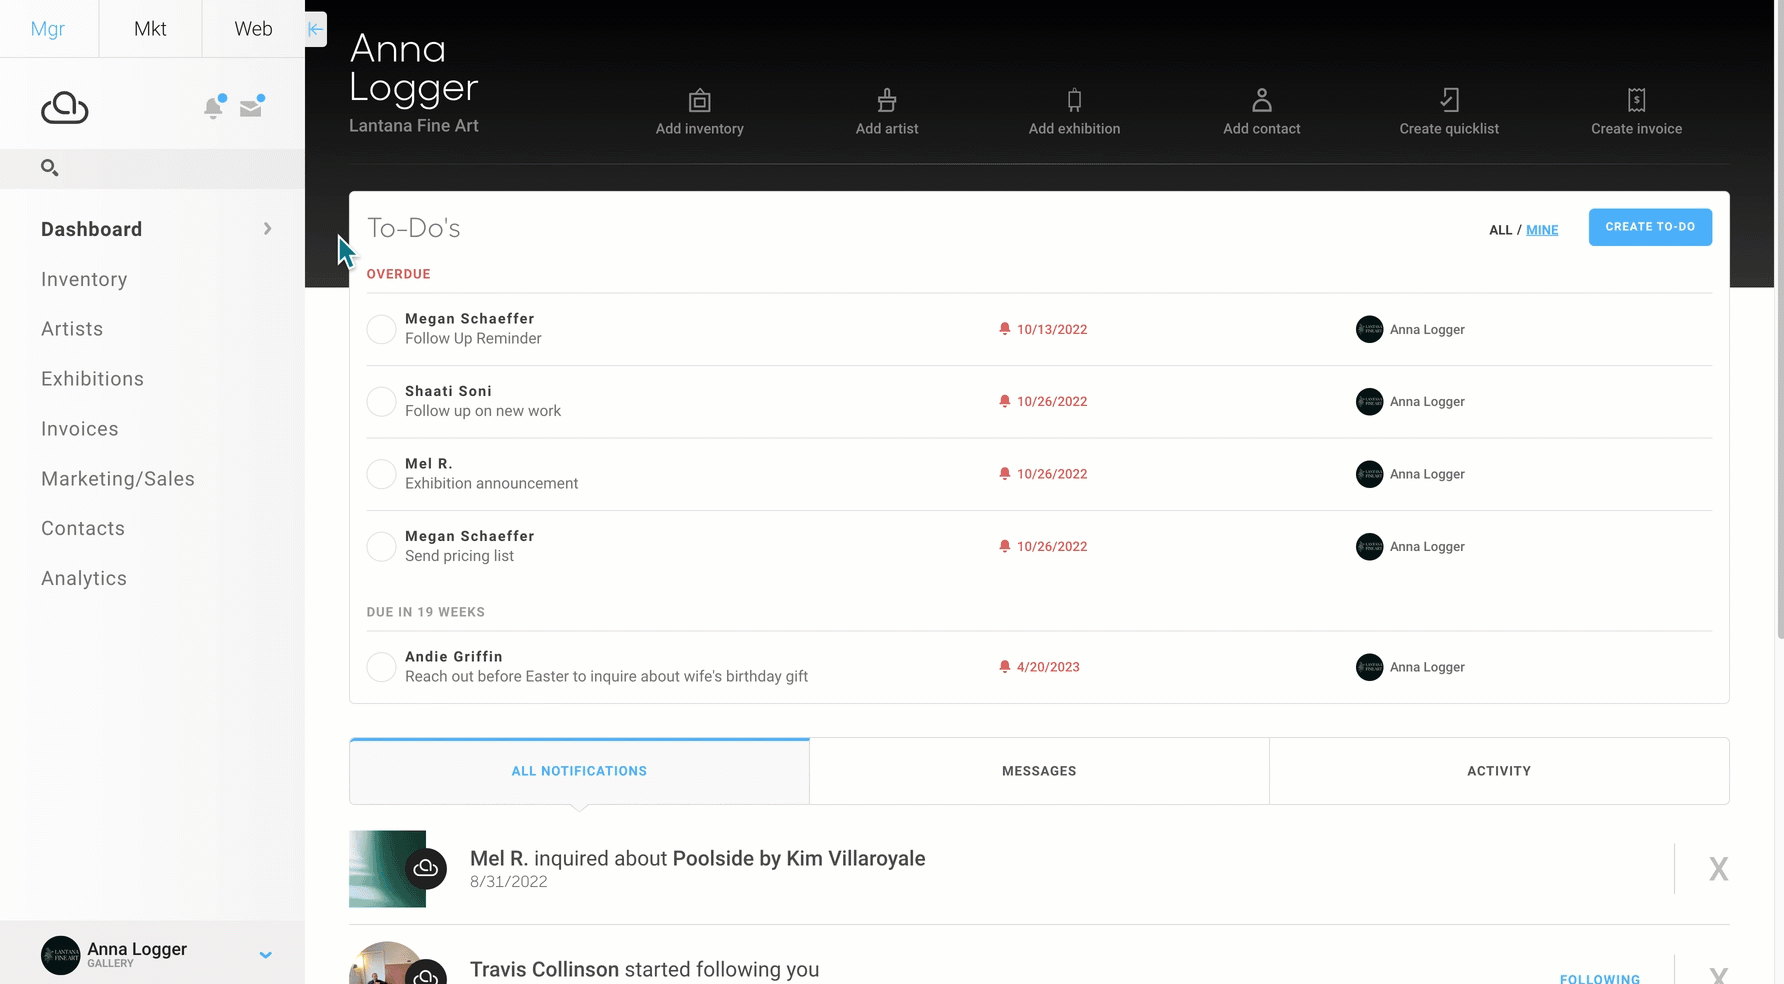This screenshot has width=1784, height=984.
Task: Open the notifications bell icon
Action: [213, 107]
